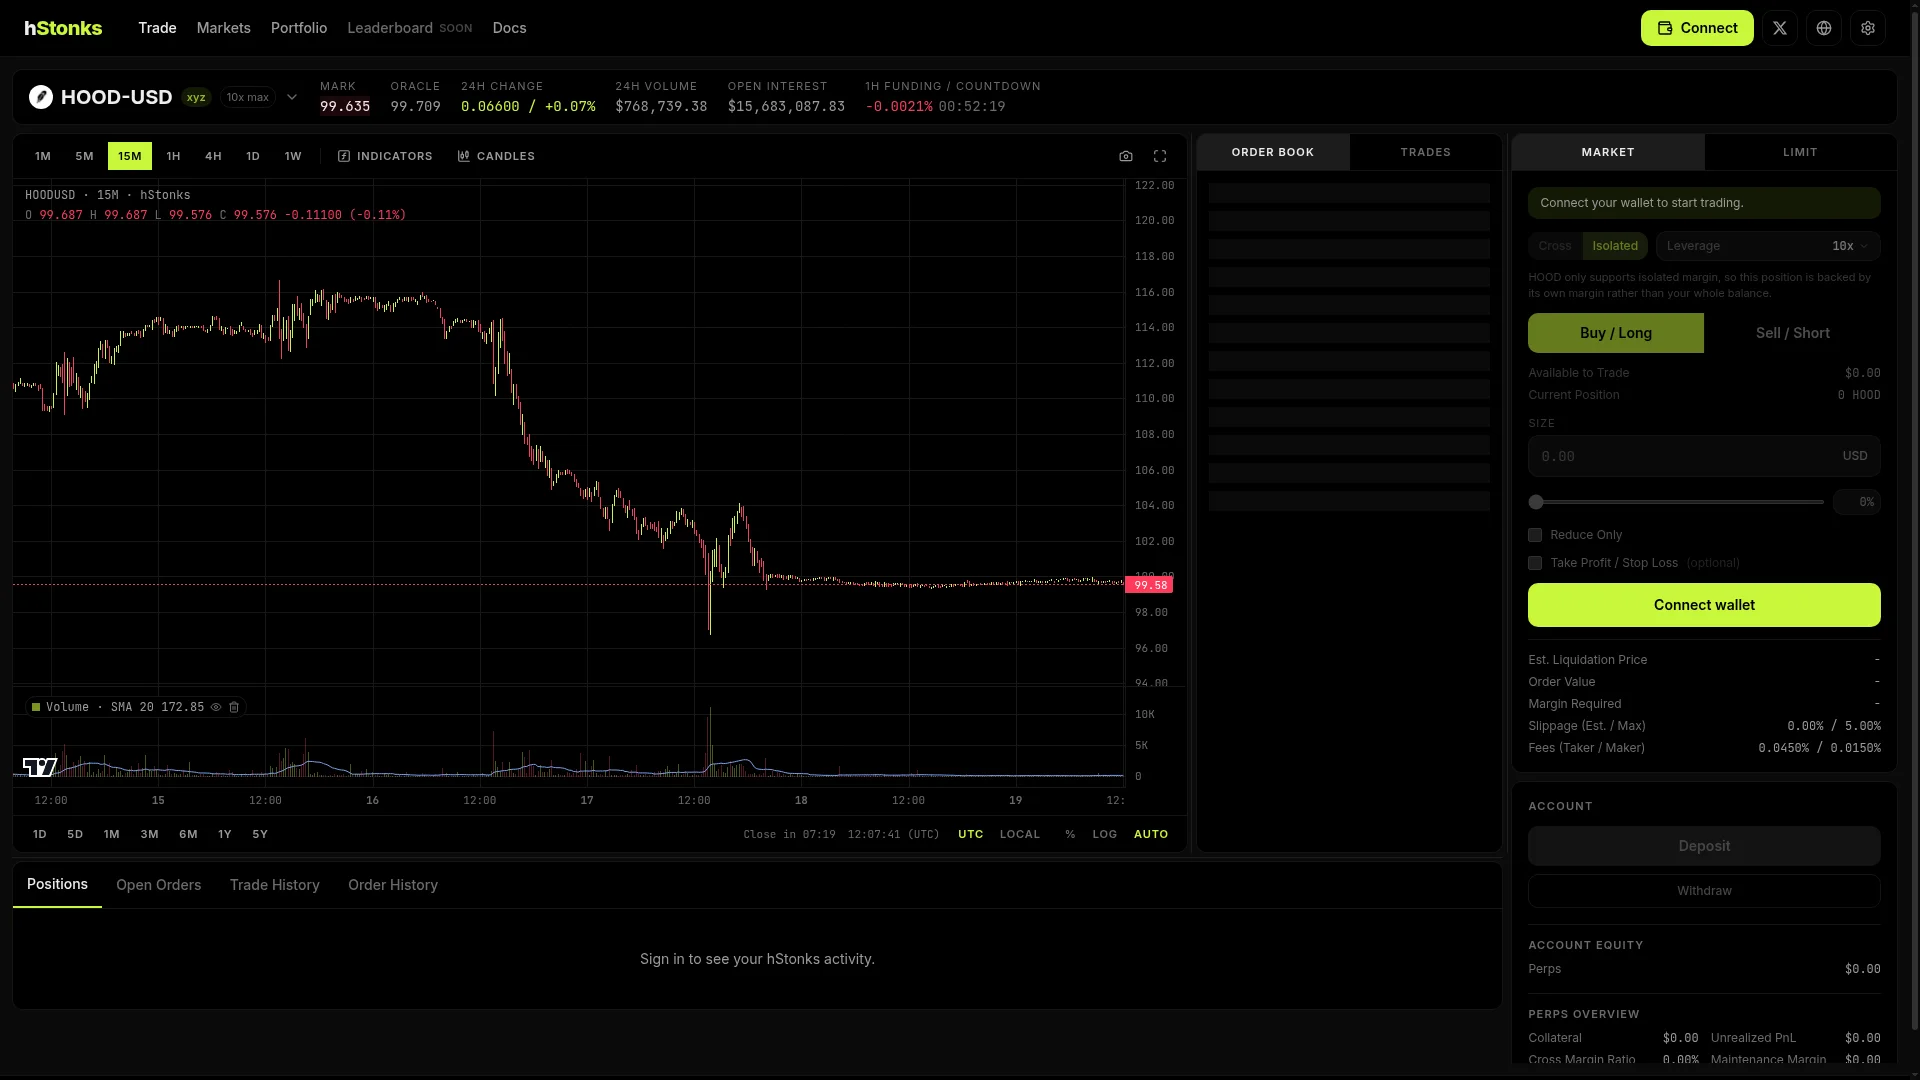Click the 99.58 current price label
Screen dimensions: 1920x1080
click(1149, 585)
